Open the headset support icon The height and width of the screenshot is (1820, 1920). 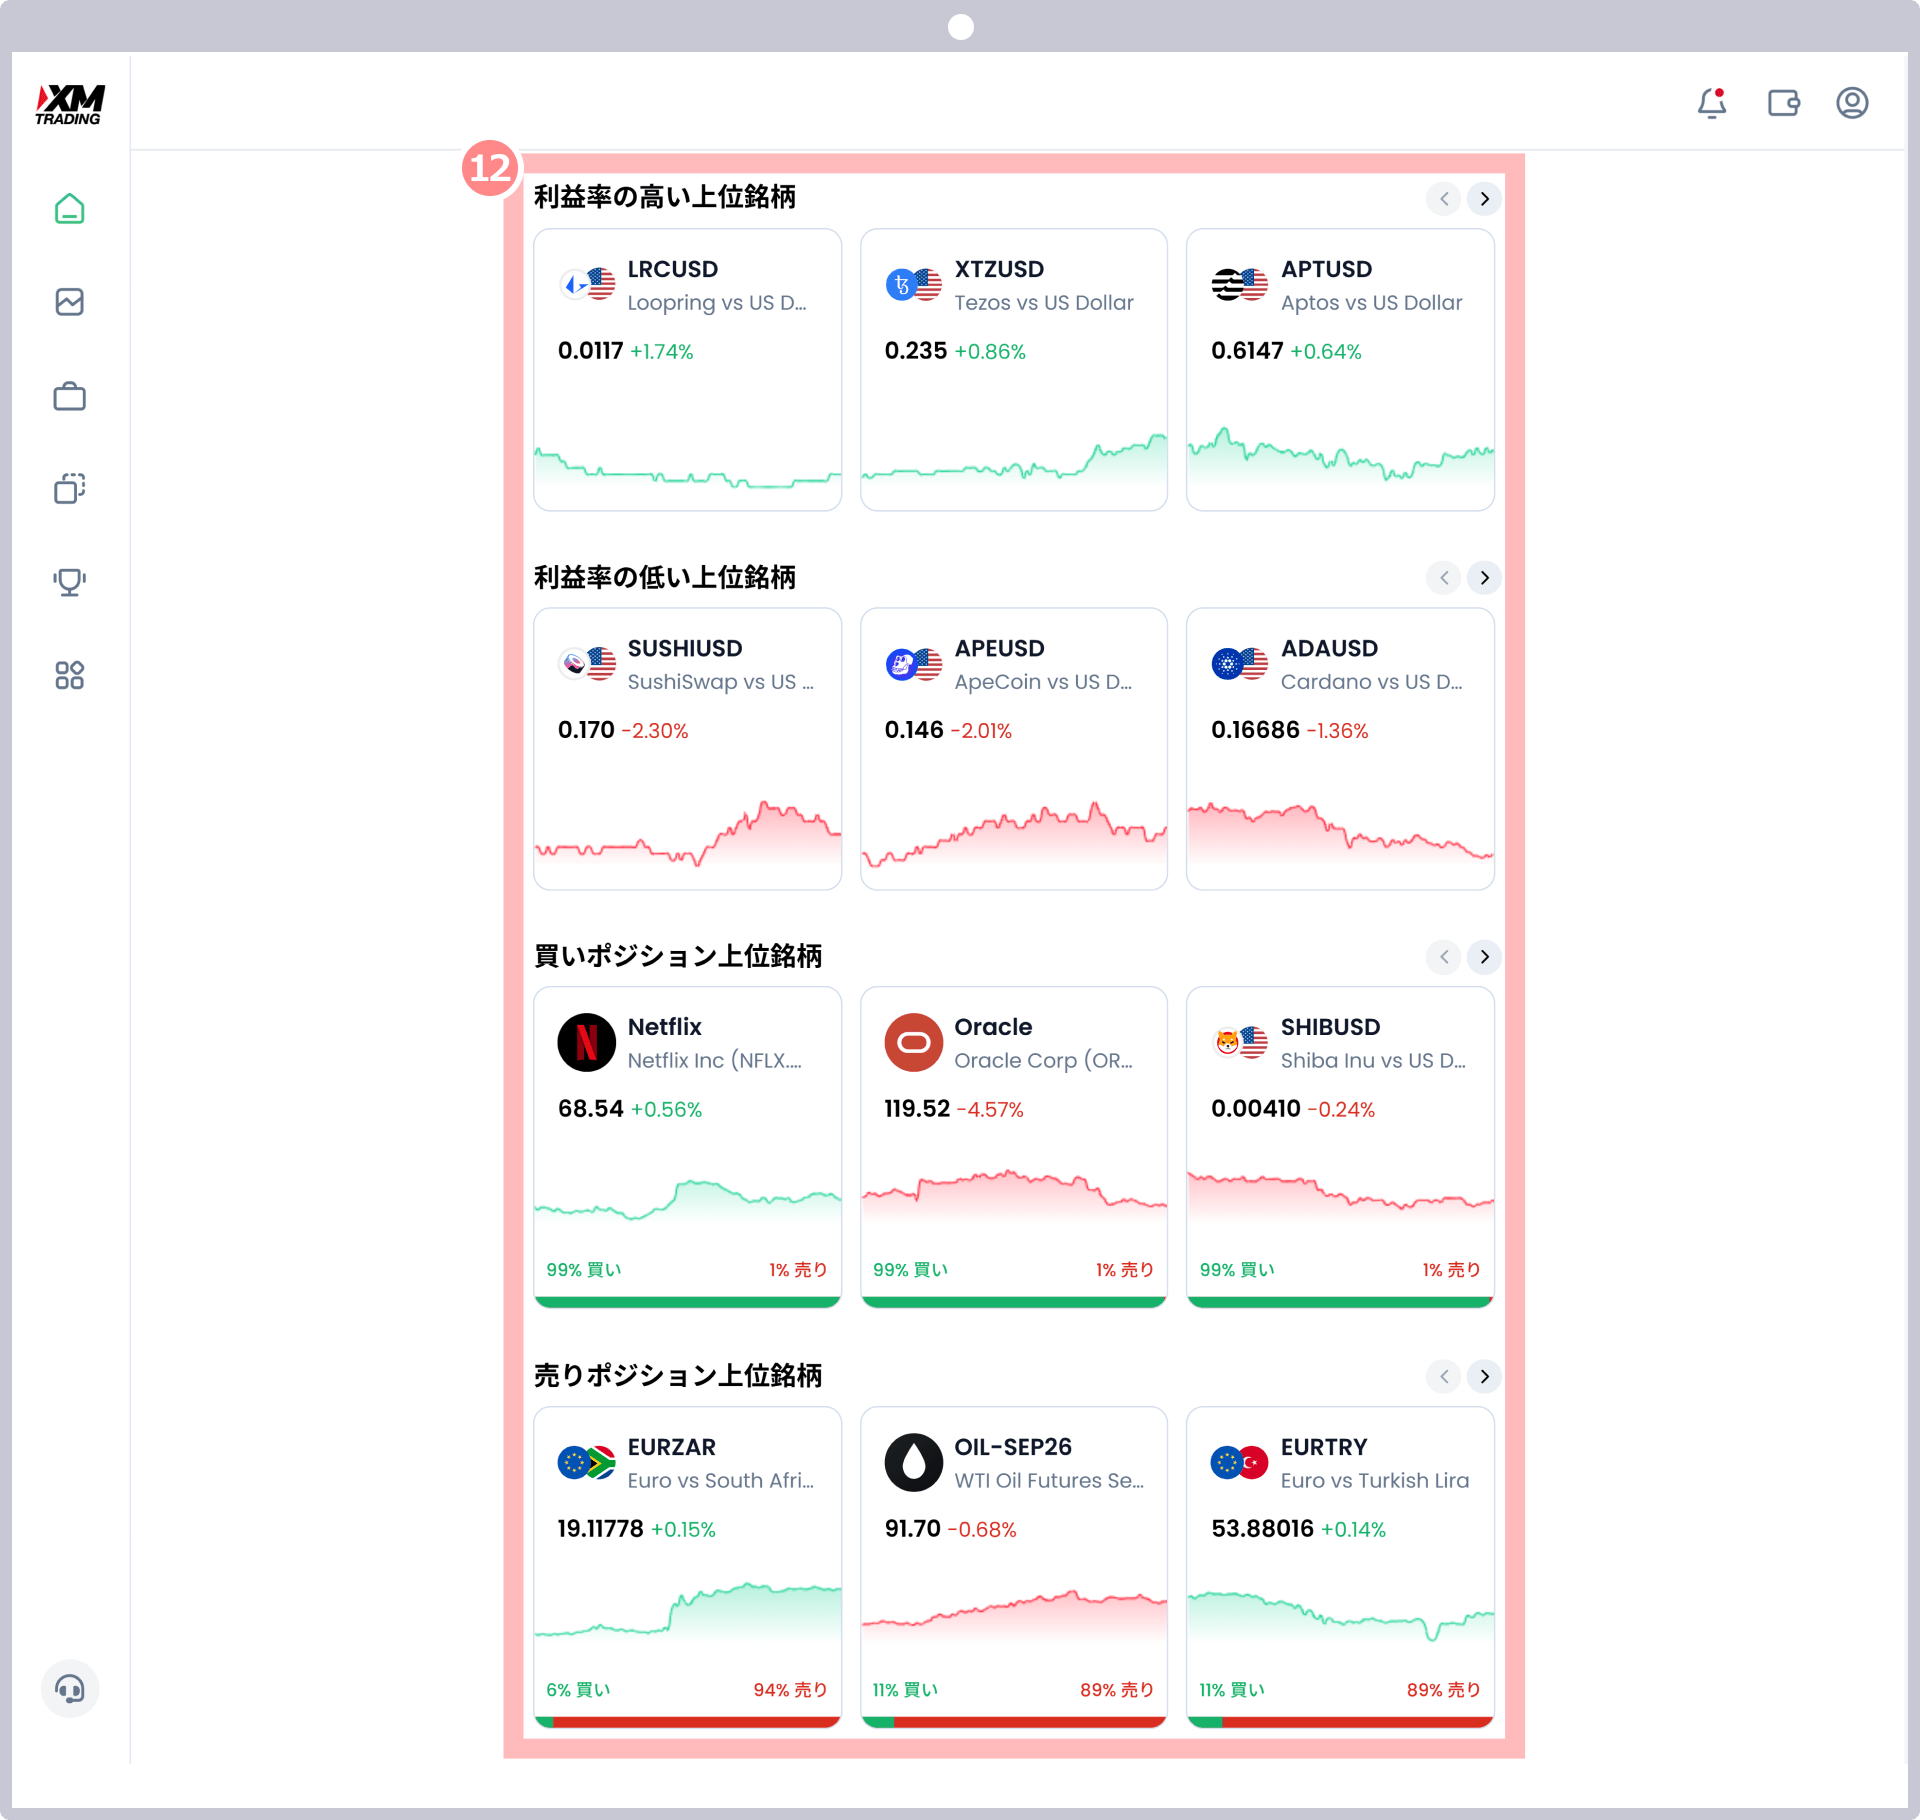70,1688
